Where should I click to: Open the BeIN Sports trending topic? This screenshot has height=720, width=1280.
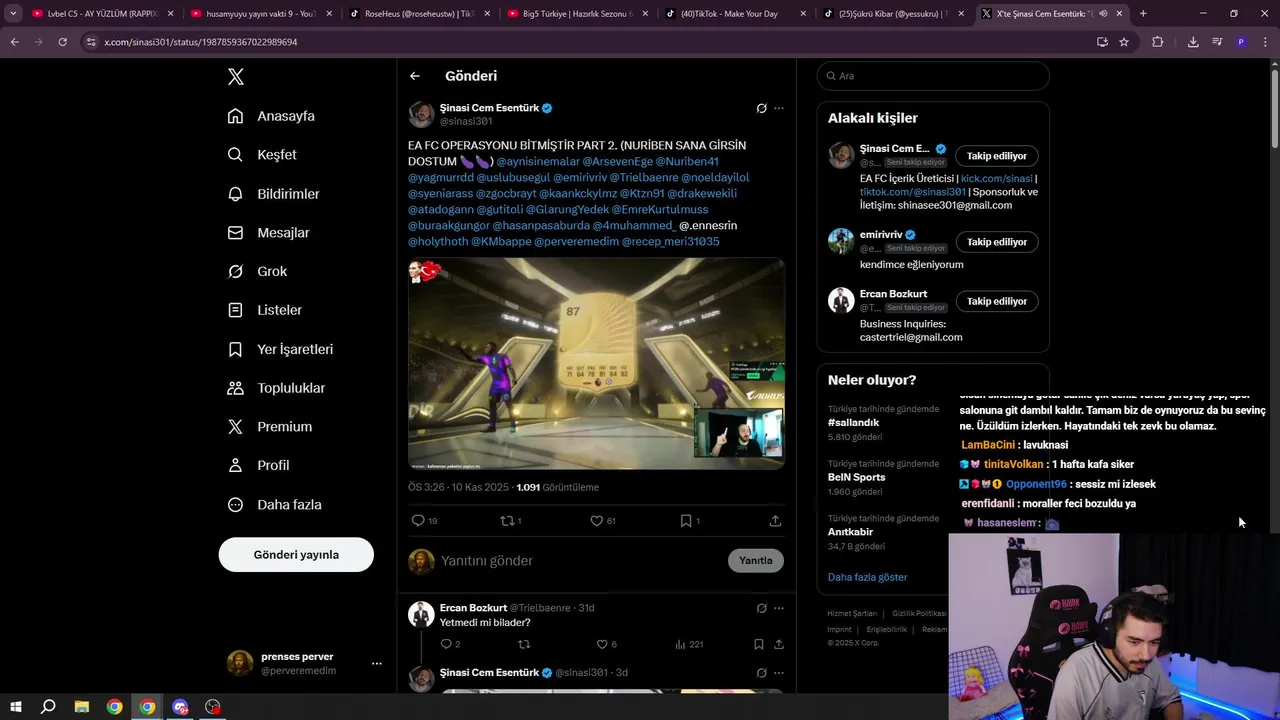click(856, 477)
